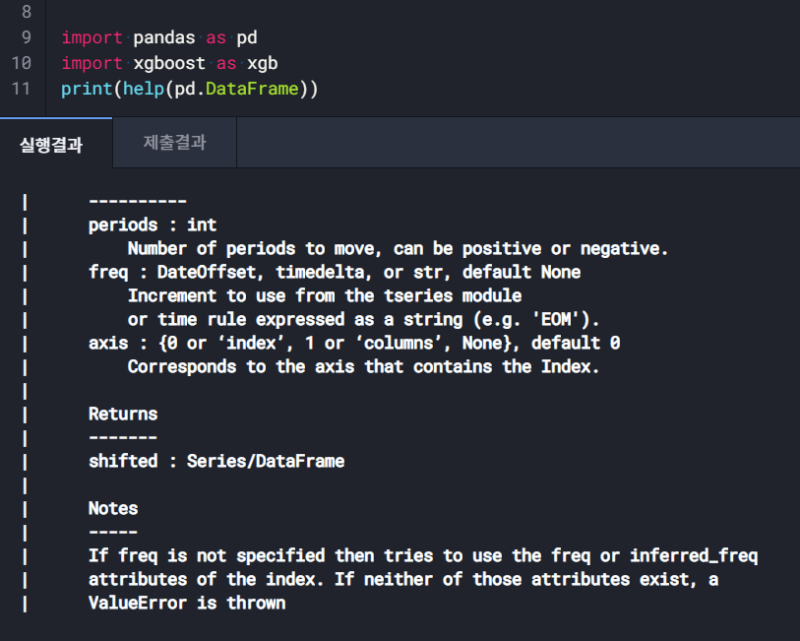Click line number 8 in the gutter
Viewport: 800px width, 641px height.
25,13
